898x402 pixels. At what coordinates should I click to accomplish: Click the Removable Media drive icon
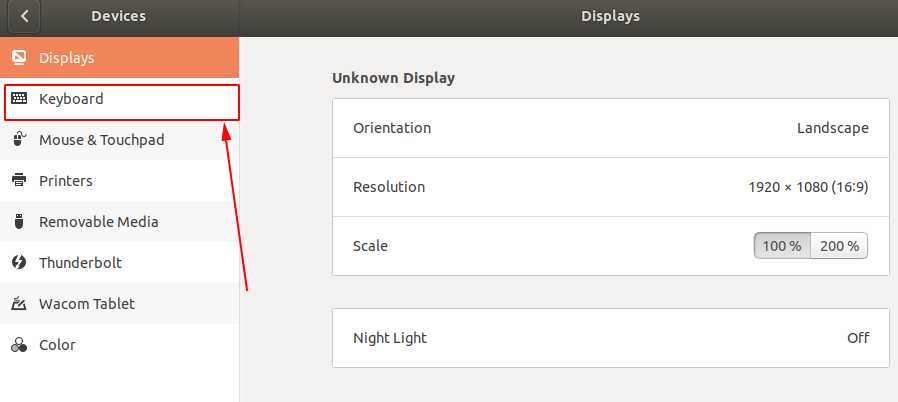coord(19,222)
